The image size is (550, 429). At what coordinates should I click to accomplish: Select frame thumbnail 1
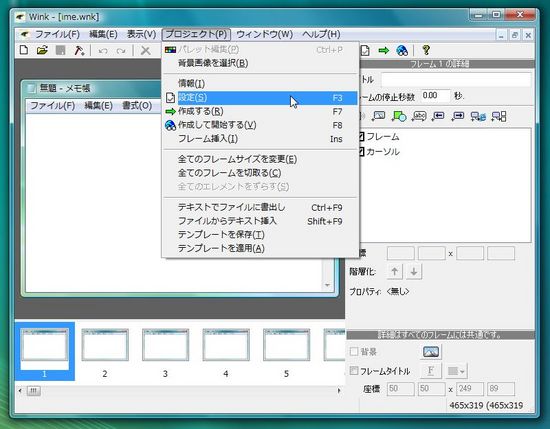[45, 351]
